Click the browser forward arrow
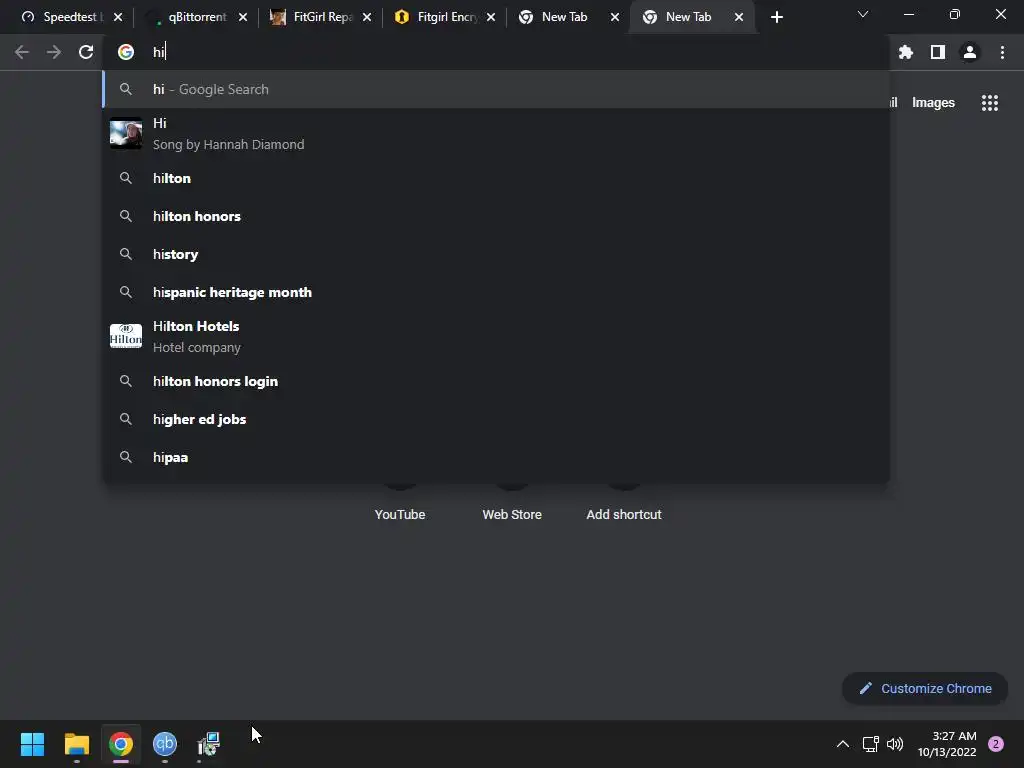The width and height of the screenshot is (1024, 768). (54, 52)
